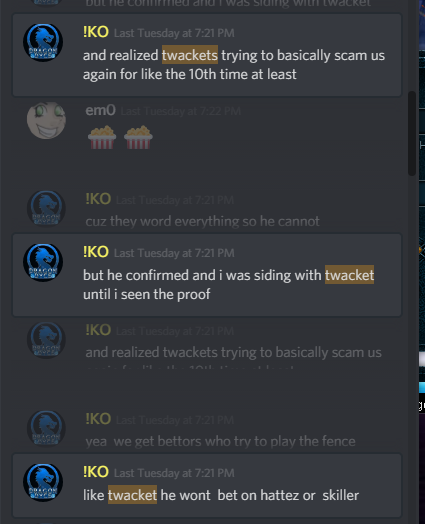The height and width of the screenshot is (524, 425).
Task: Open em0's profile via the smiling avatar
Action: [x=46, y=121]
